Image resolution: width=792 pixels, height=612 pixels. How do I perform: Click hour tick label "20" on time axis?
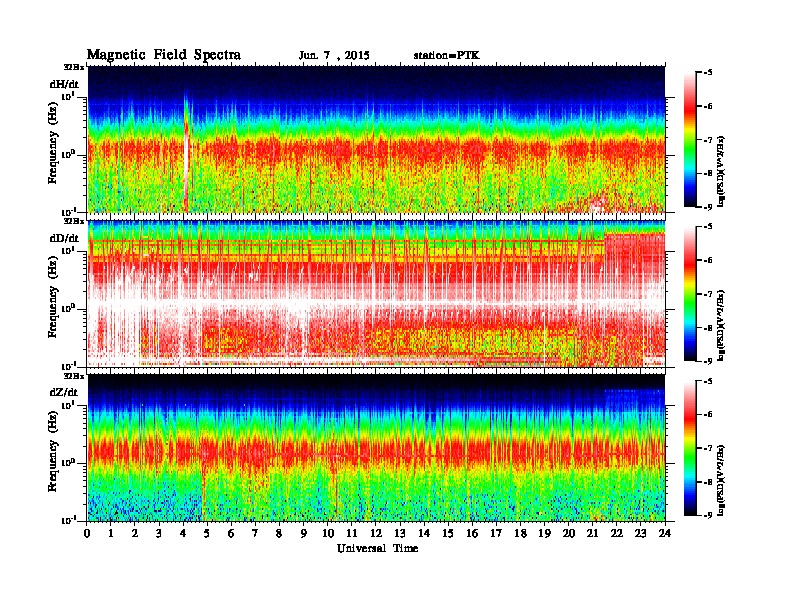click(x=569, y=533)
